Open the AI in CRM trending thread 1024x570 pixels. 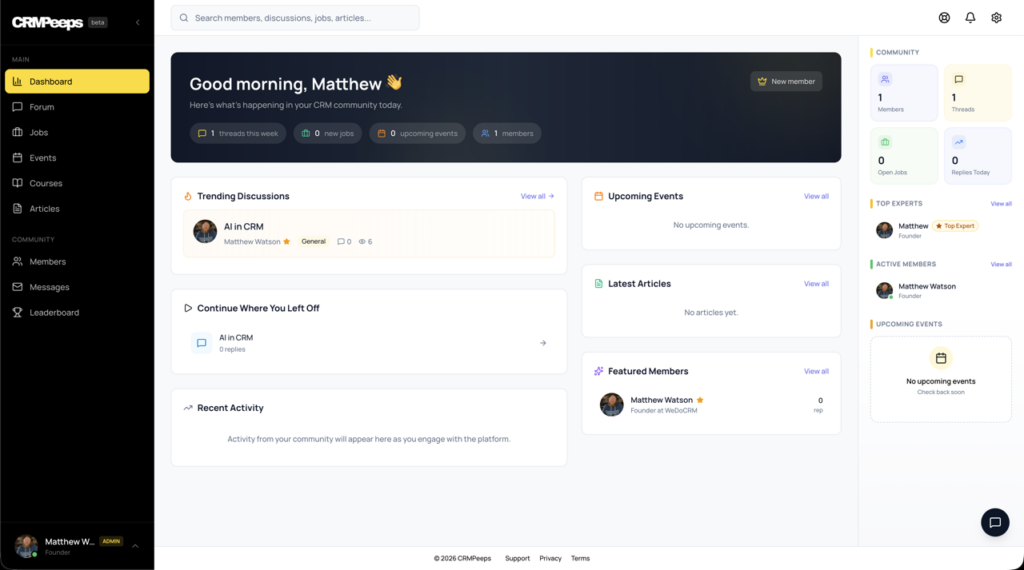tap(244, 227)
